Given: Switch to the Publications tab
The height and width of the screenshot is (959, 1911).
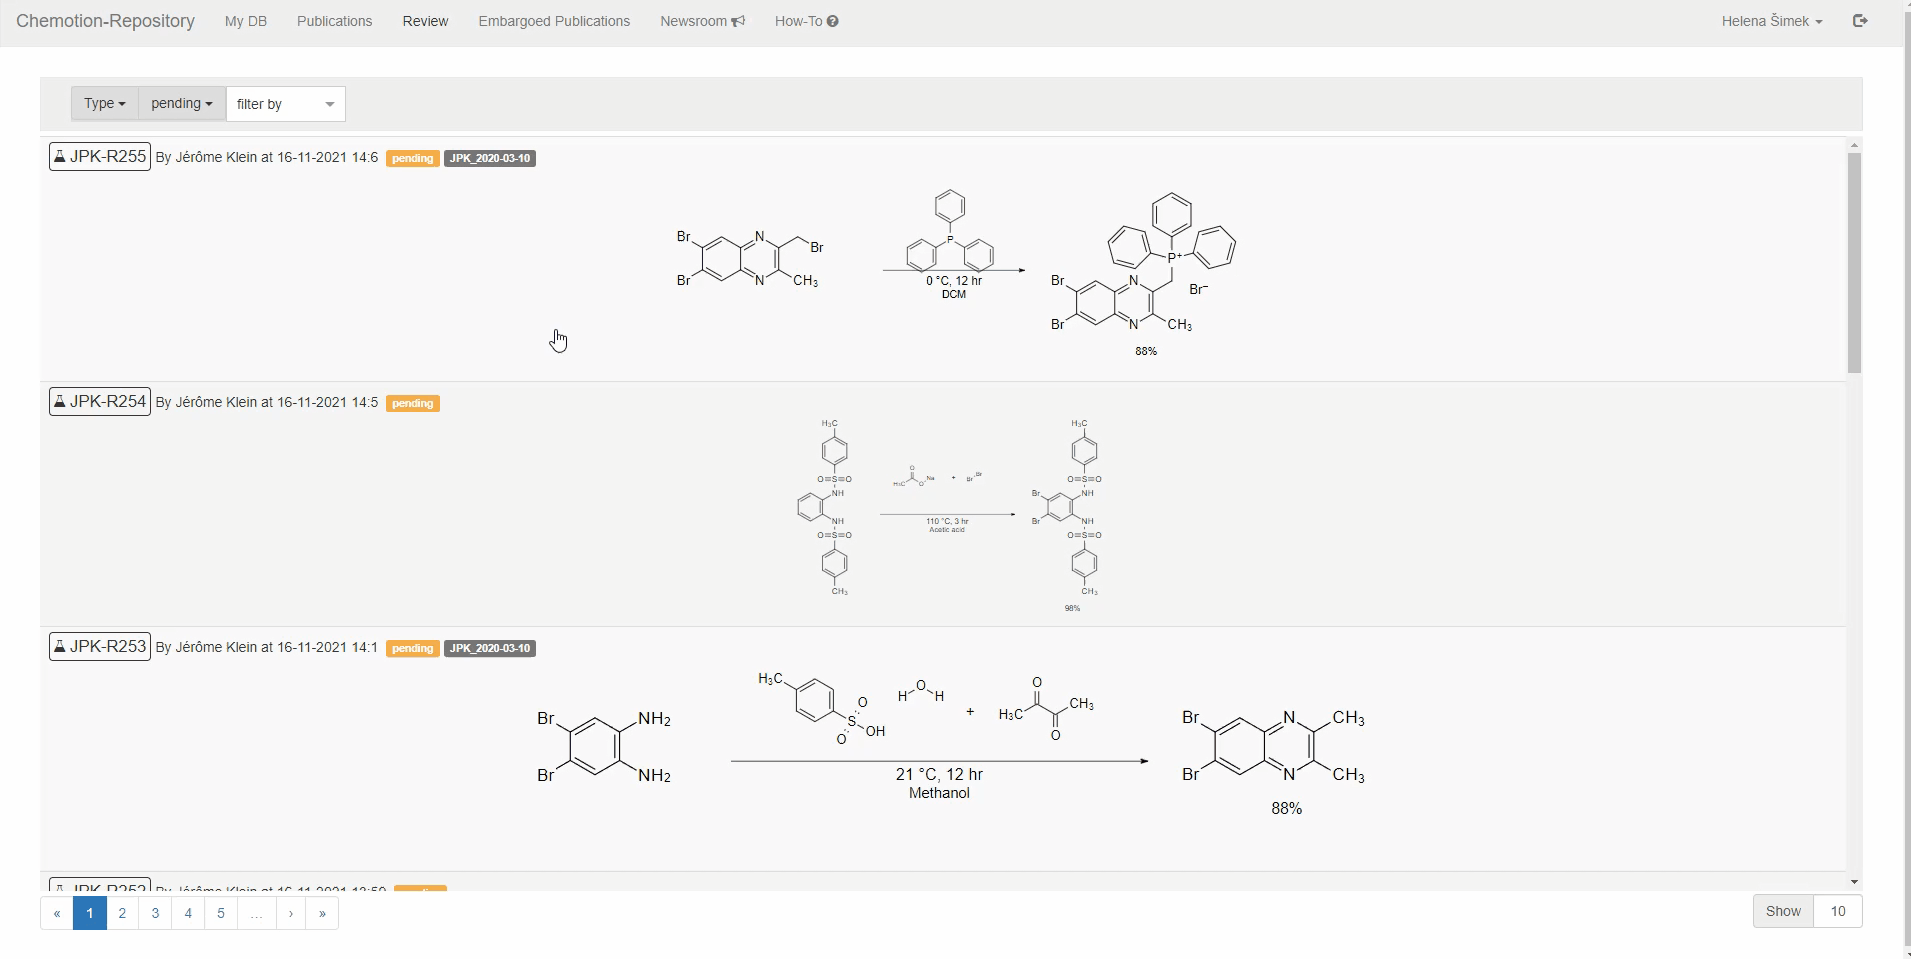Looking at the screenshot, I should pos(334,21).
